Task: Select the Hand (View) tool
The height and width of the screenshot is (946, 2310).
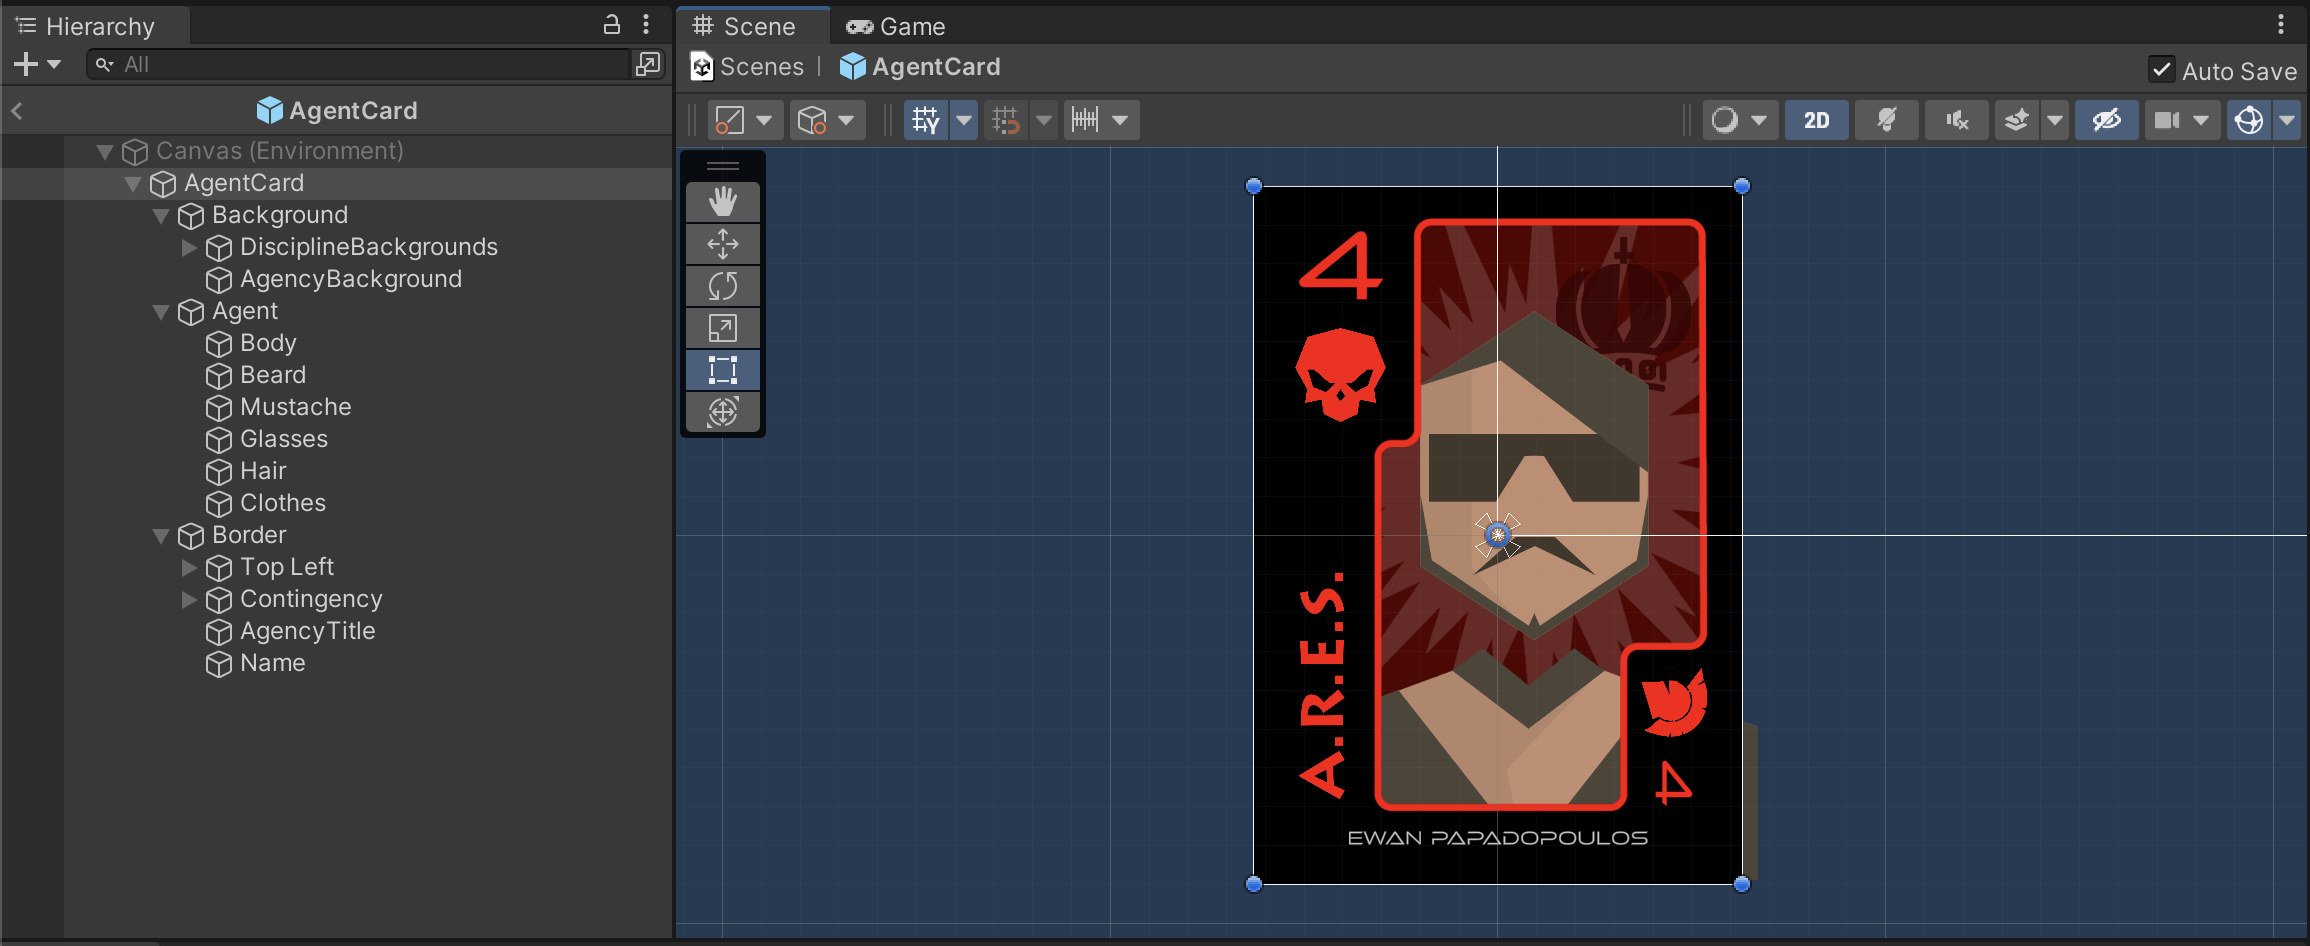Action: (x=722, y=202)
